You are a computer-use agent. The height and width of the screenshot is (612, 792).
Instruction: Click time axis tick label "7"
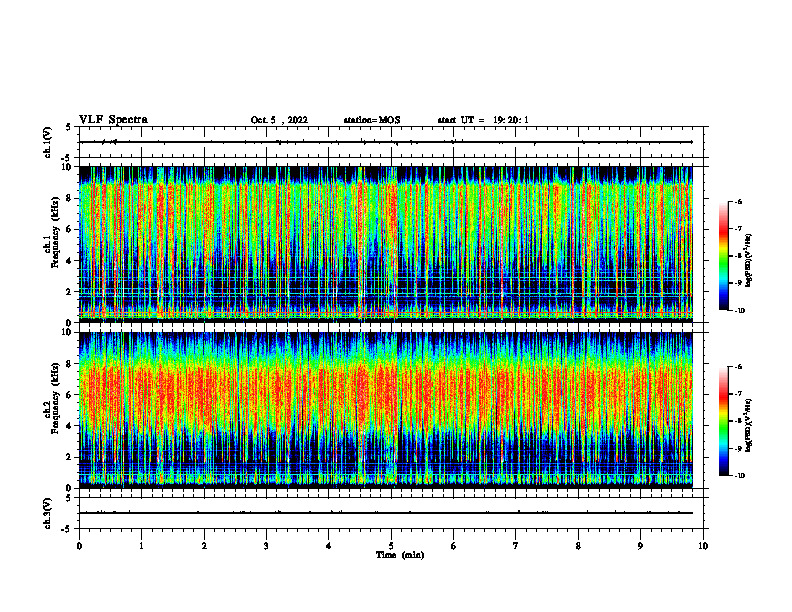[x=516, y=546]
